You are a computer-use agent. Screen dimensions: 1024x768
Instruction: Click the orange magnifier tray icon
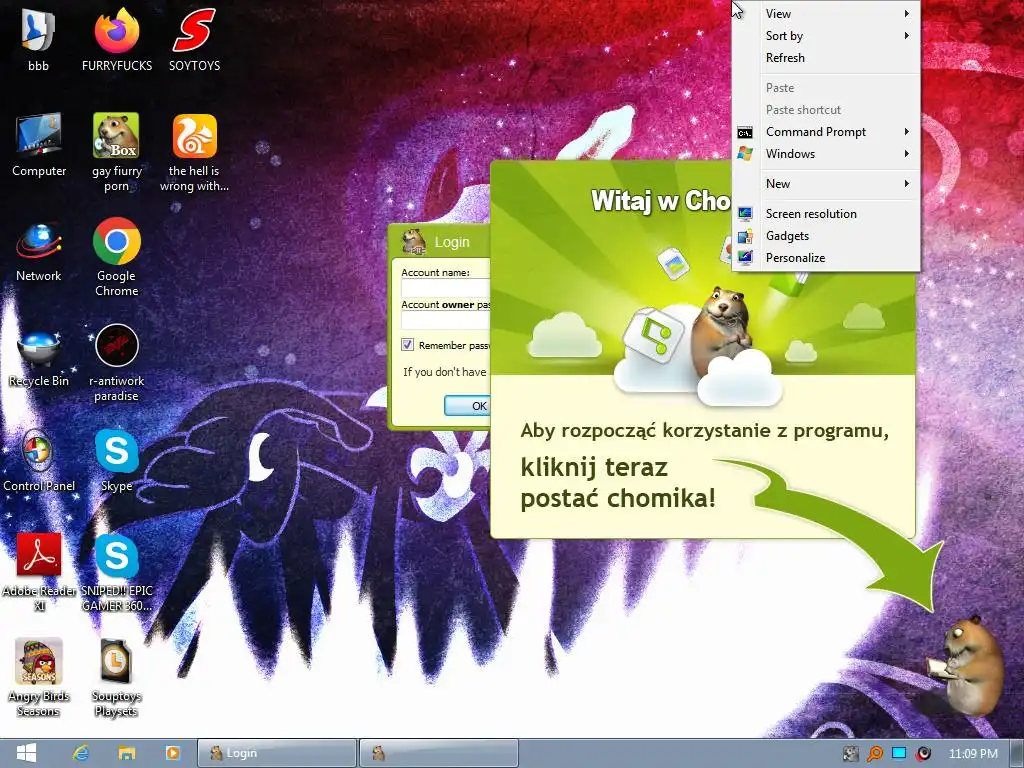click(x=874, y=754)
